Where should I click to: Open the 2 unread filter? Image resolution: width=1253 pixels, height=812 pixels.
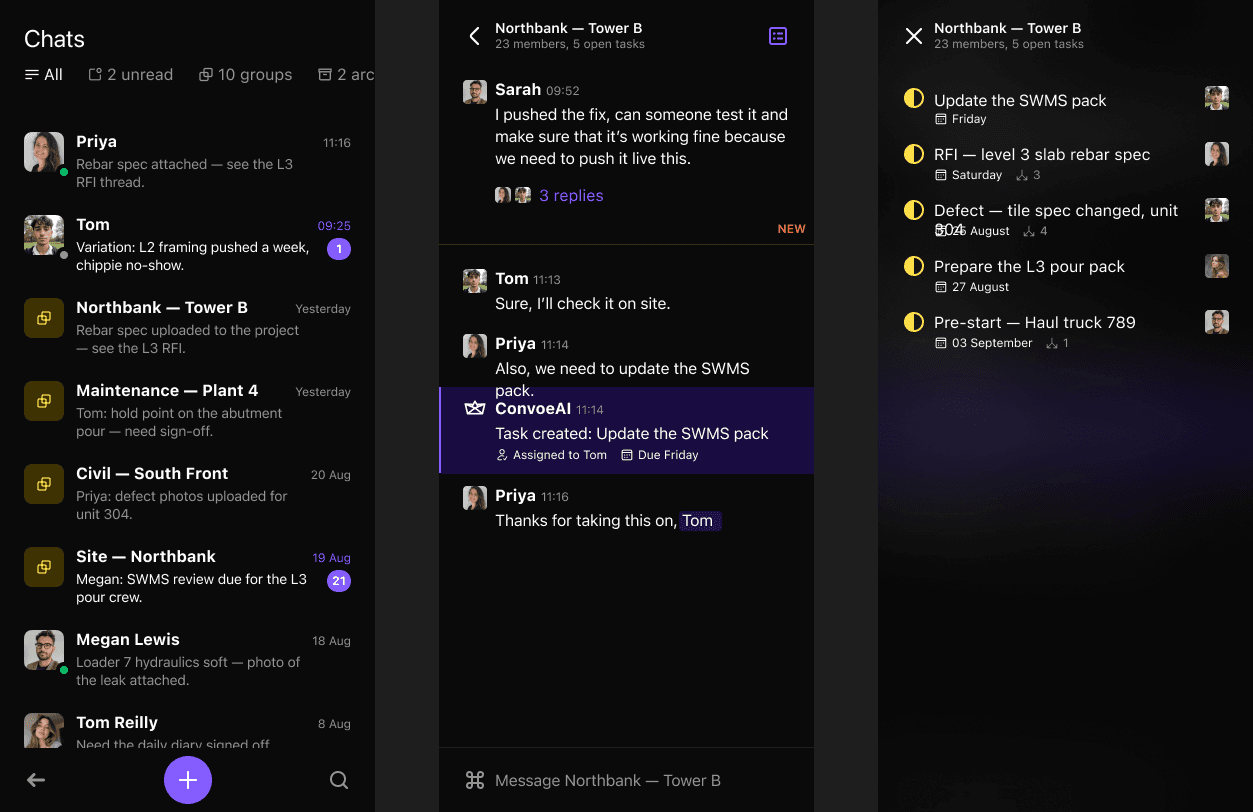(130, 75)
